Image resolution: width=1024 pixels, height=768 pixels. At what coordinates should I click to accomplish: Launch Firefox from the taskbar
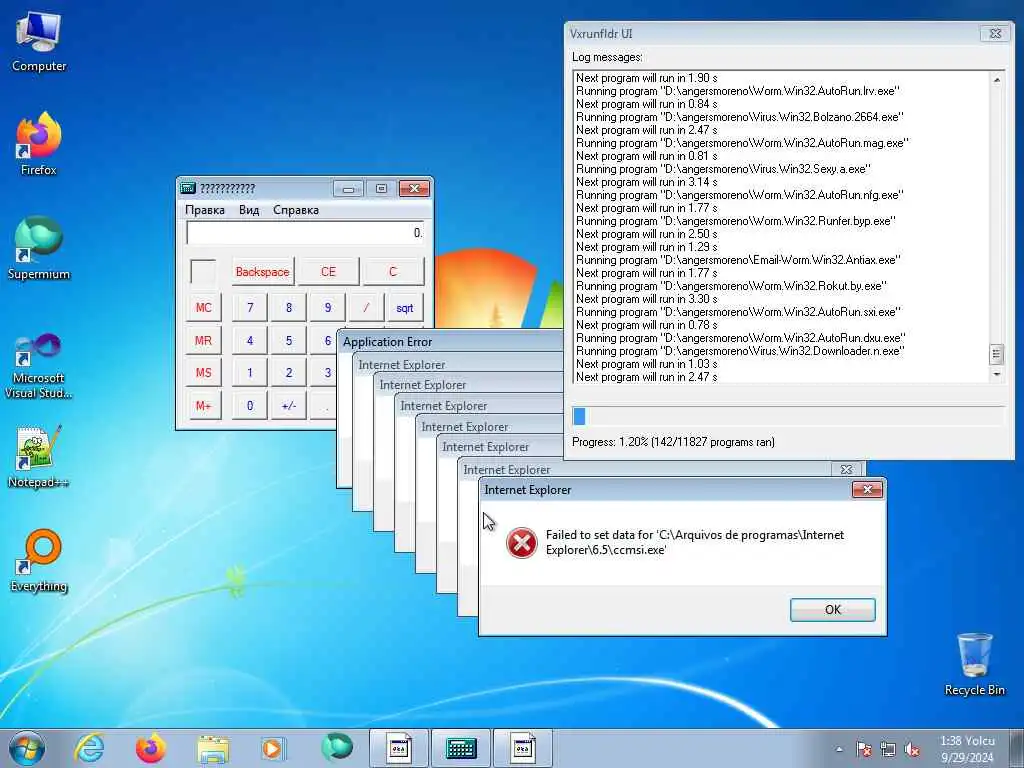(x=150, y=748)
